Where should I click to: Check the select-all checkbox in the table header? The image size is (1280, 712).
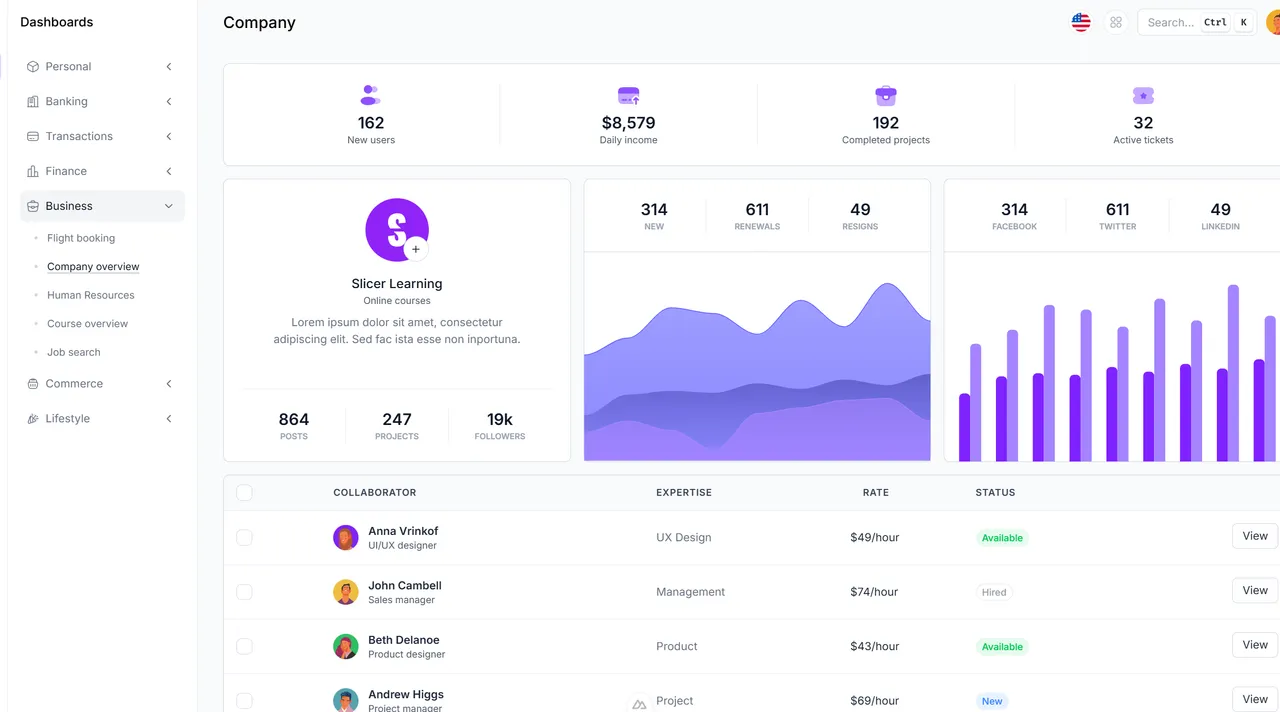(x=244, y=492)
